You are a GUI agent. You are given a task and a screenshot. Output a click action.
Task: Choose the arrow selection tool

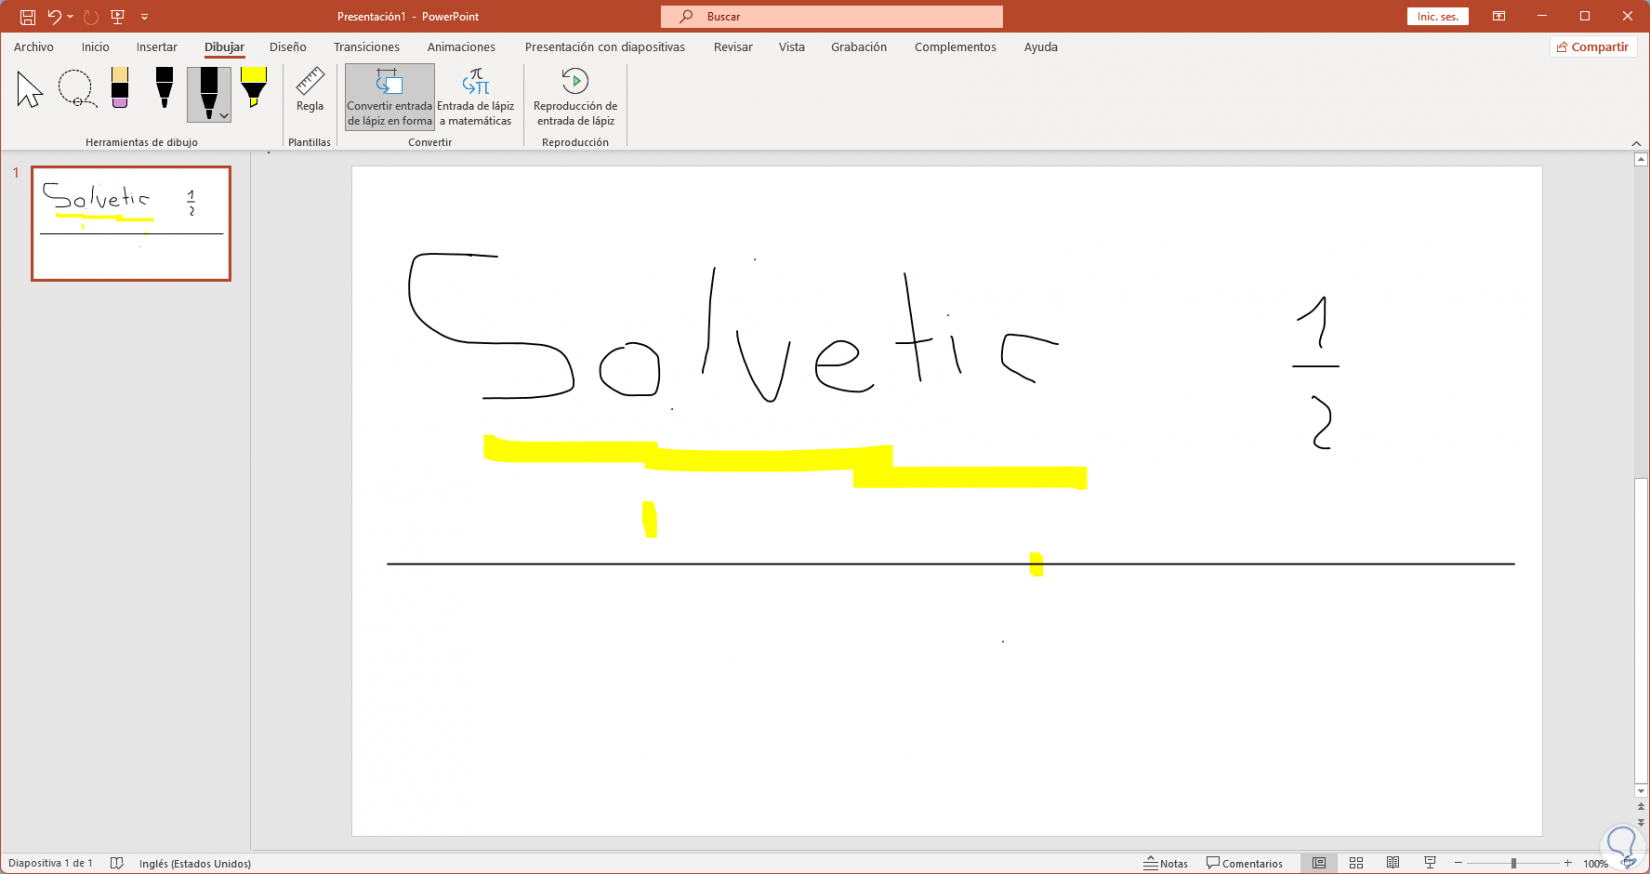[30, 90]
